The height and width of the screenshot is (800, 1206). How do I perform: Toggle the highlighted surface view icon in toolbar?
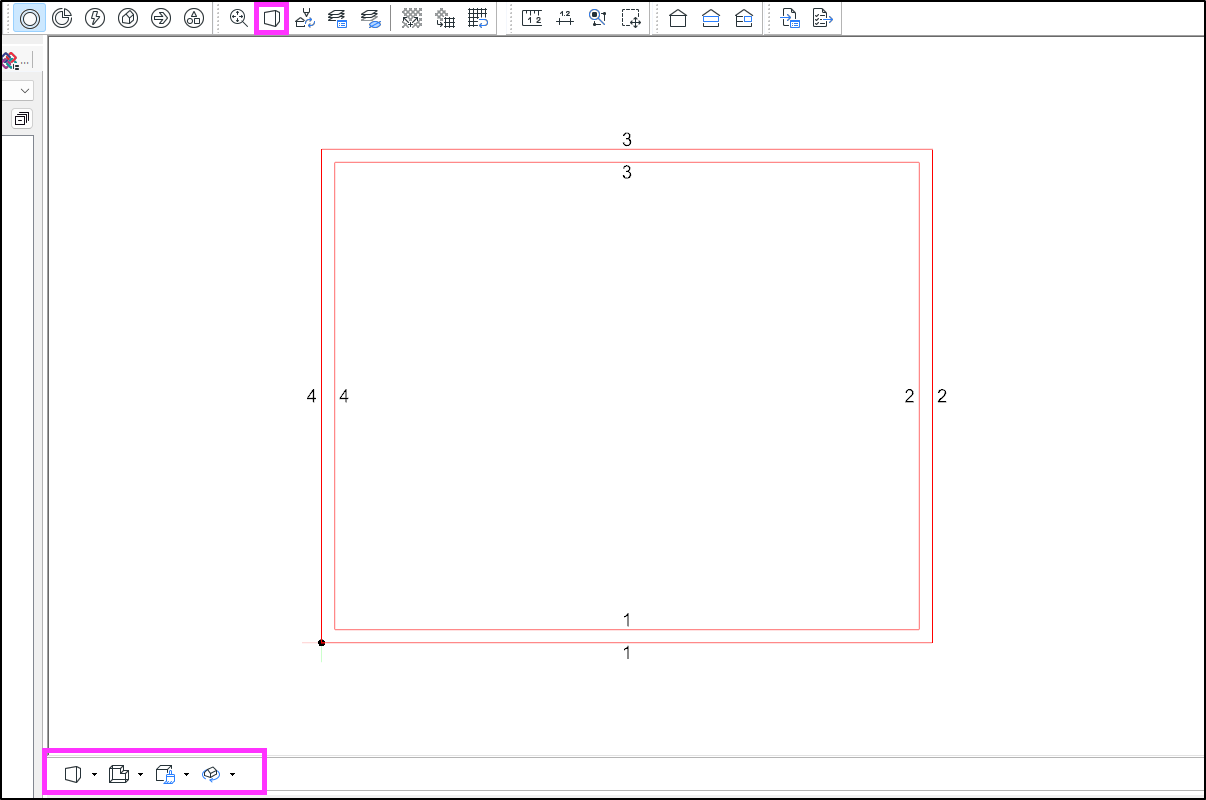click(271, 18)
